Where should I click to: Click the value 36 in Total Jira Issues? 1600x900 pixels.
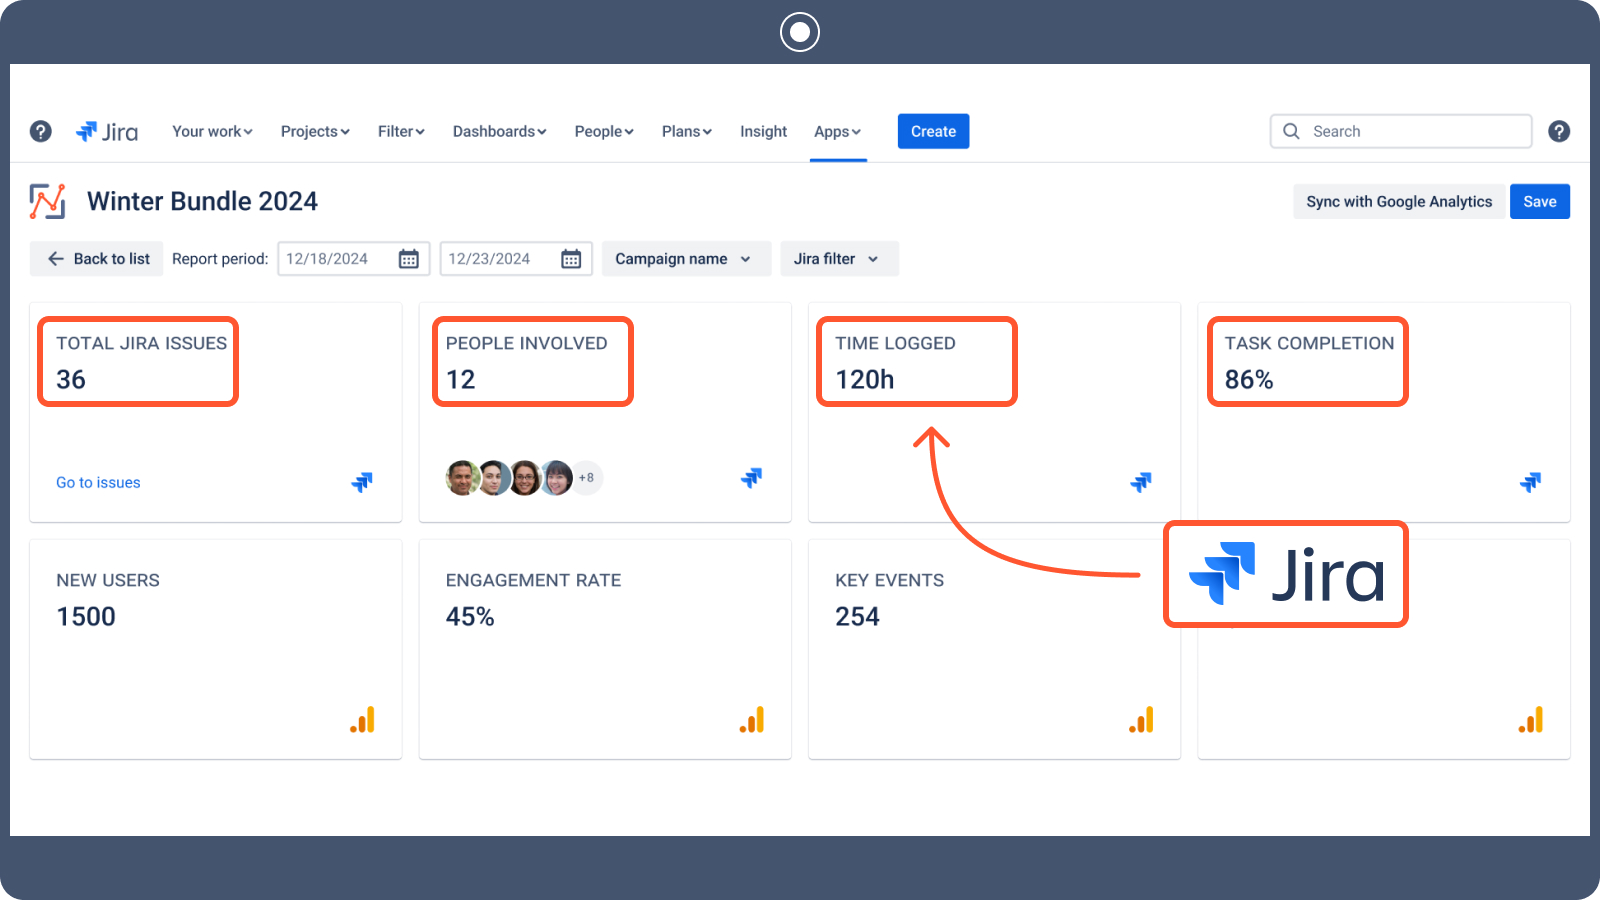coord(71,380)
